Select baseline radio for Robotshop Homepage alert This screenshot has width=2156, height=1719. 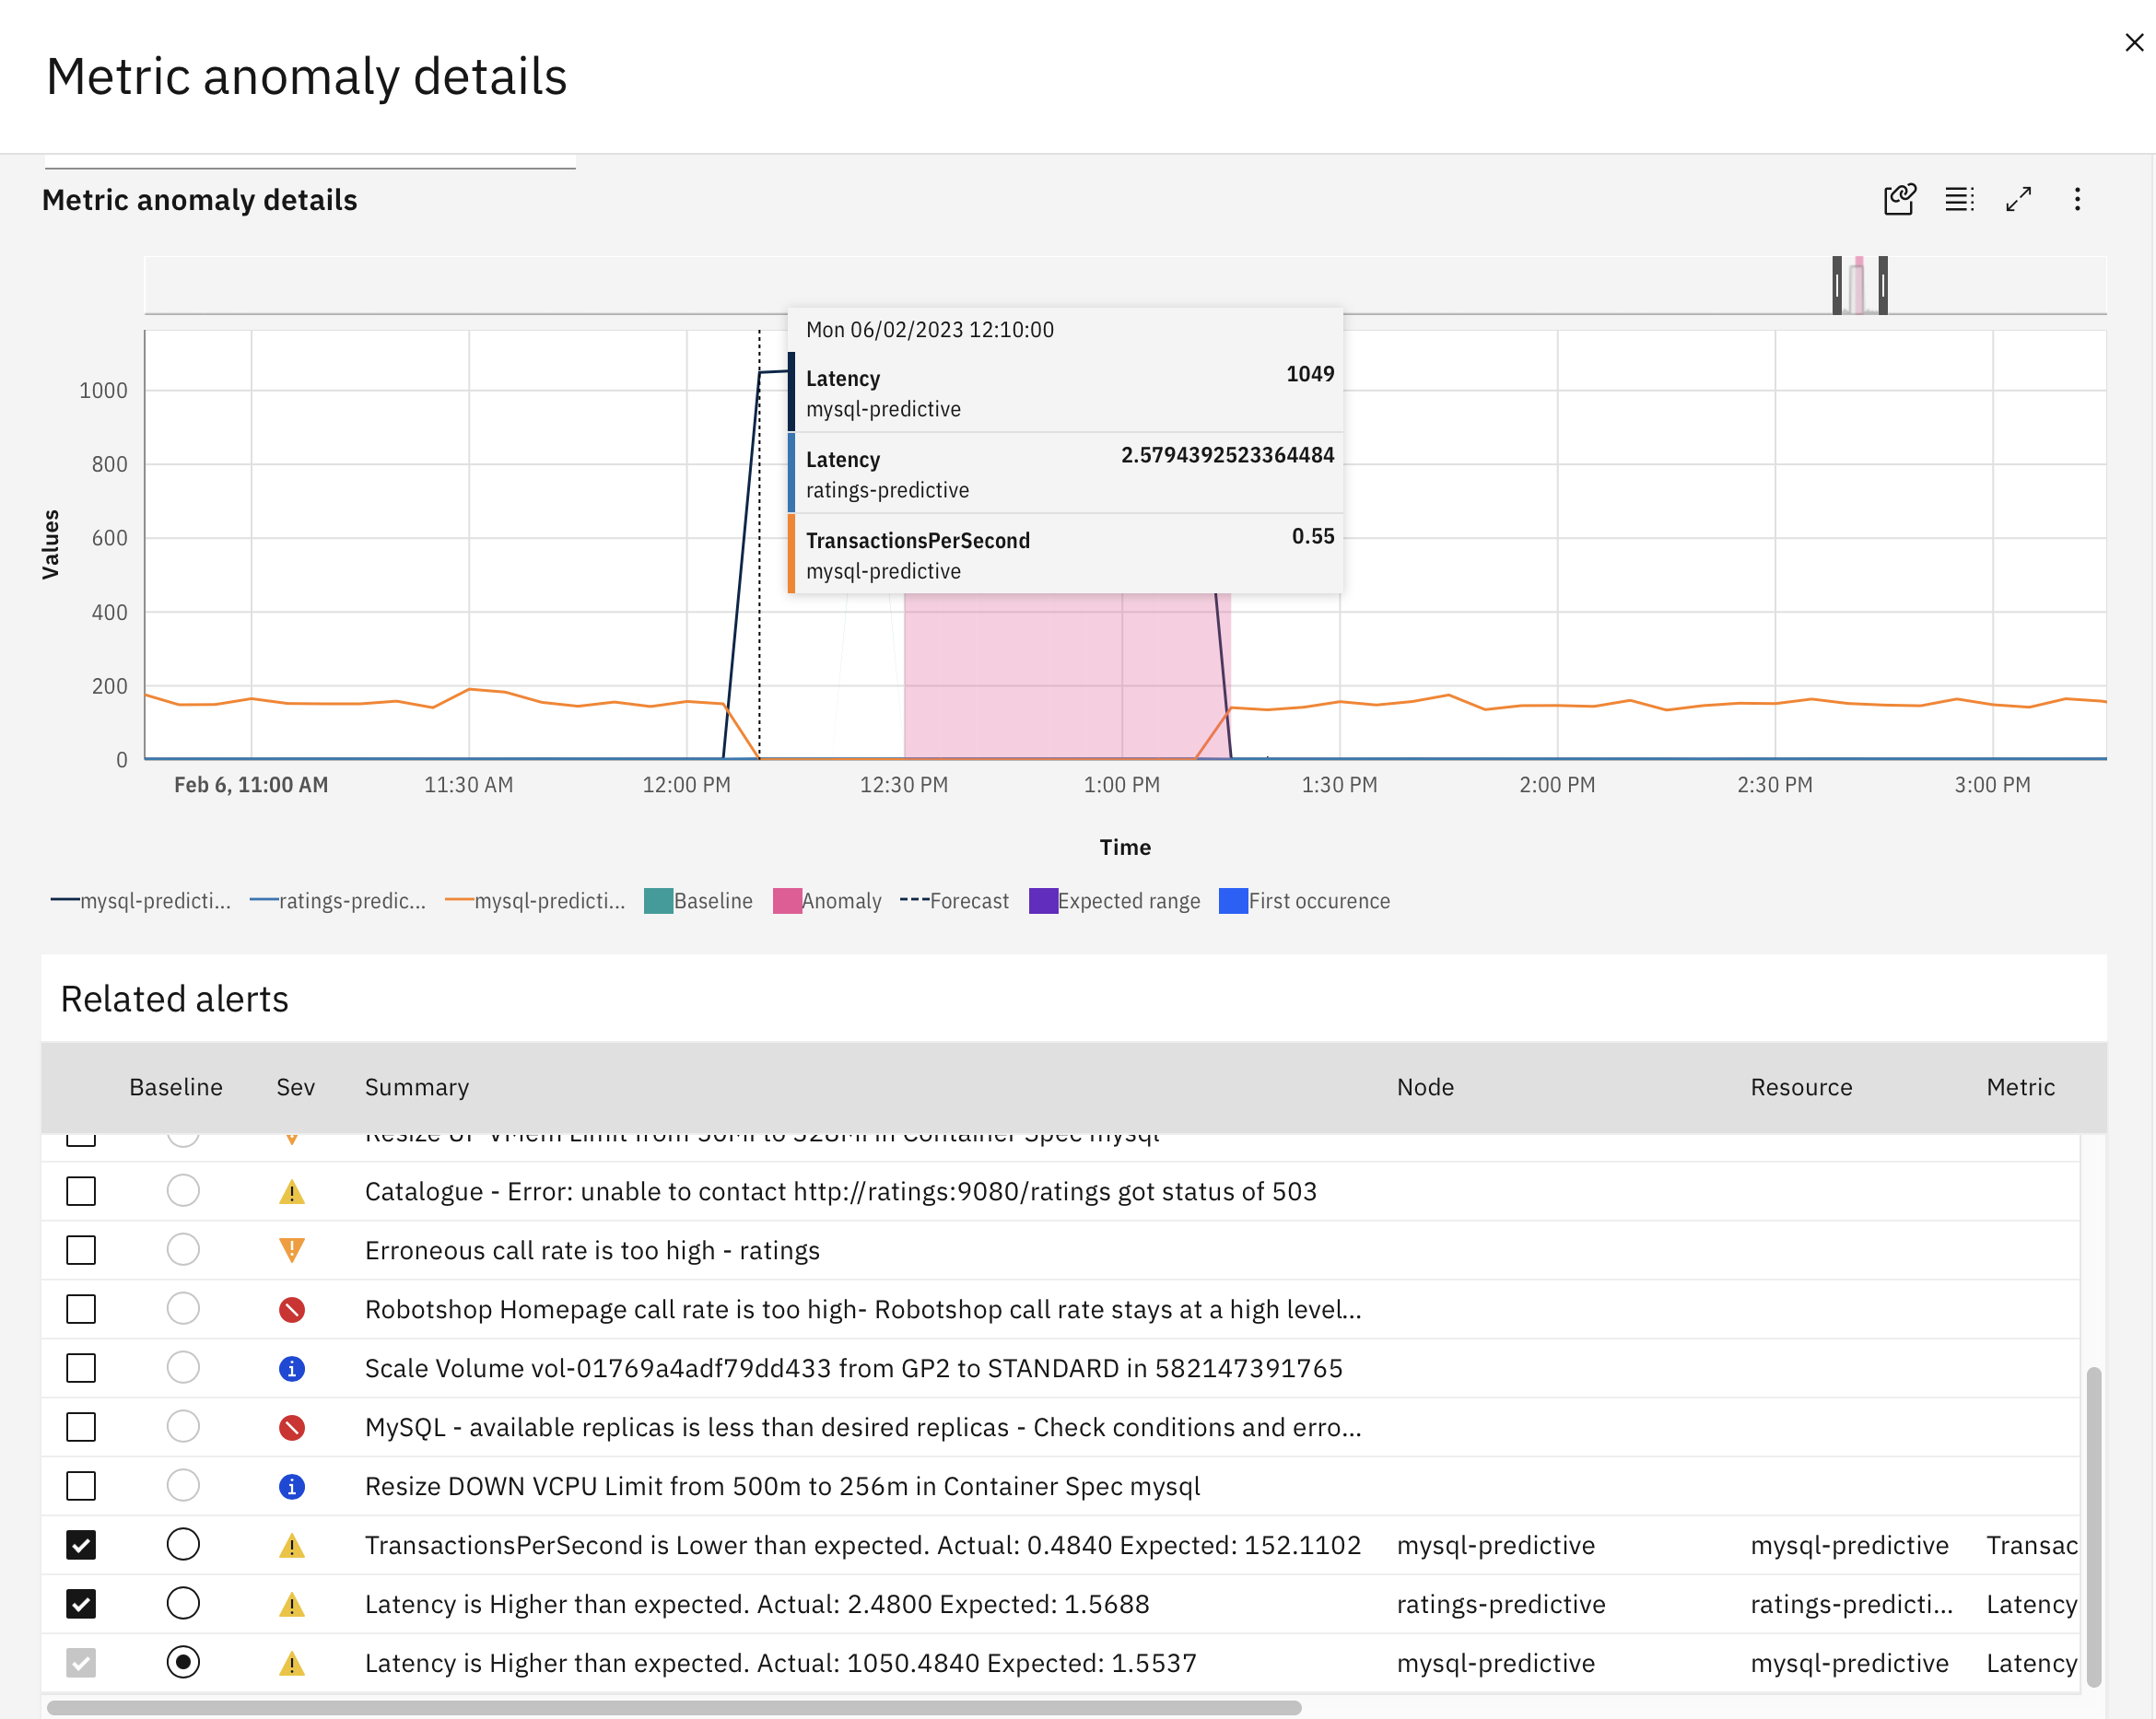pyautogui.click(x=183, y=1308)
